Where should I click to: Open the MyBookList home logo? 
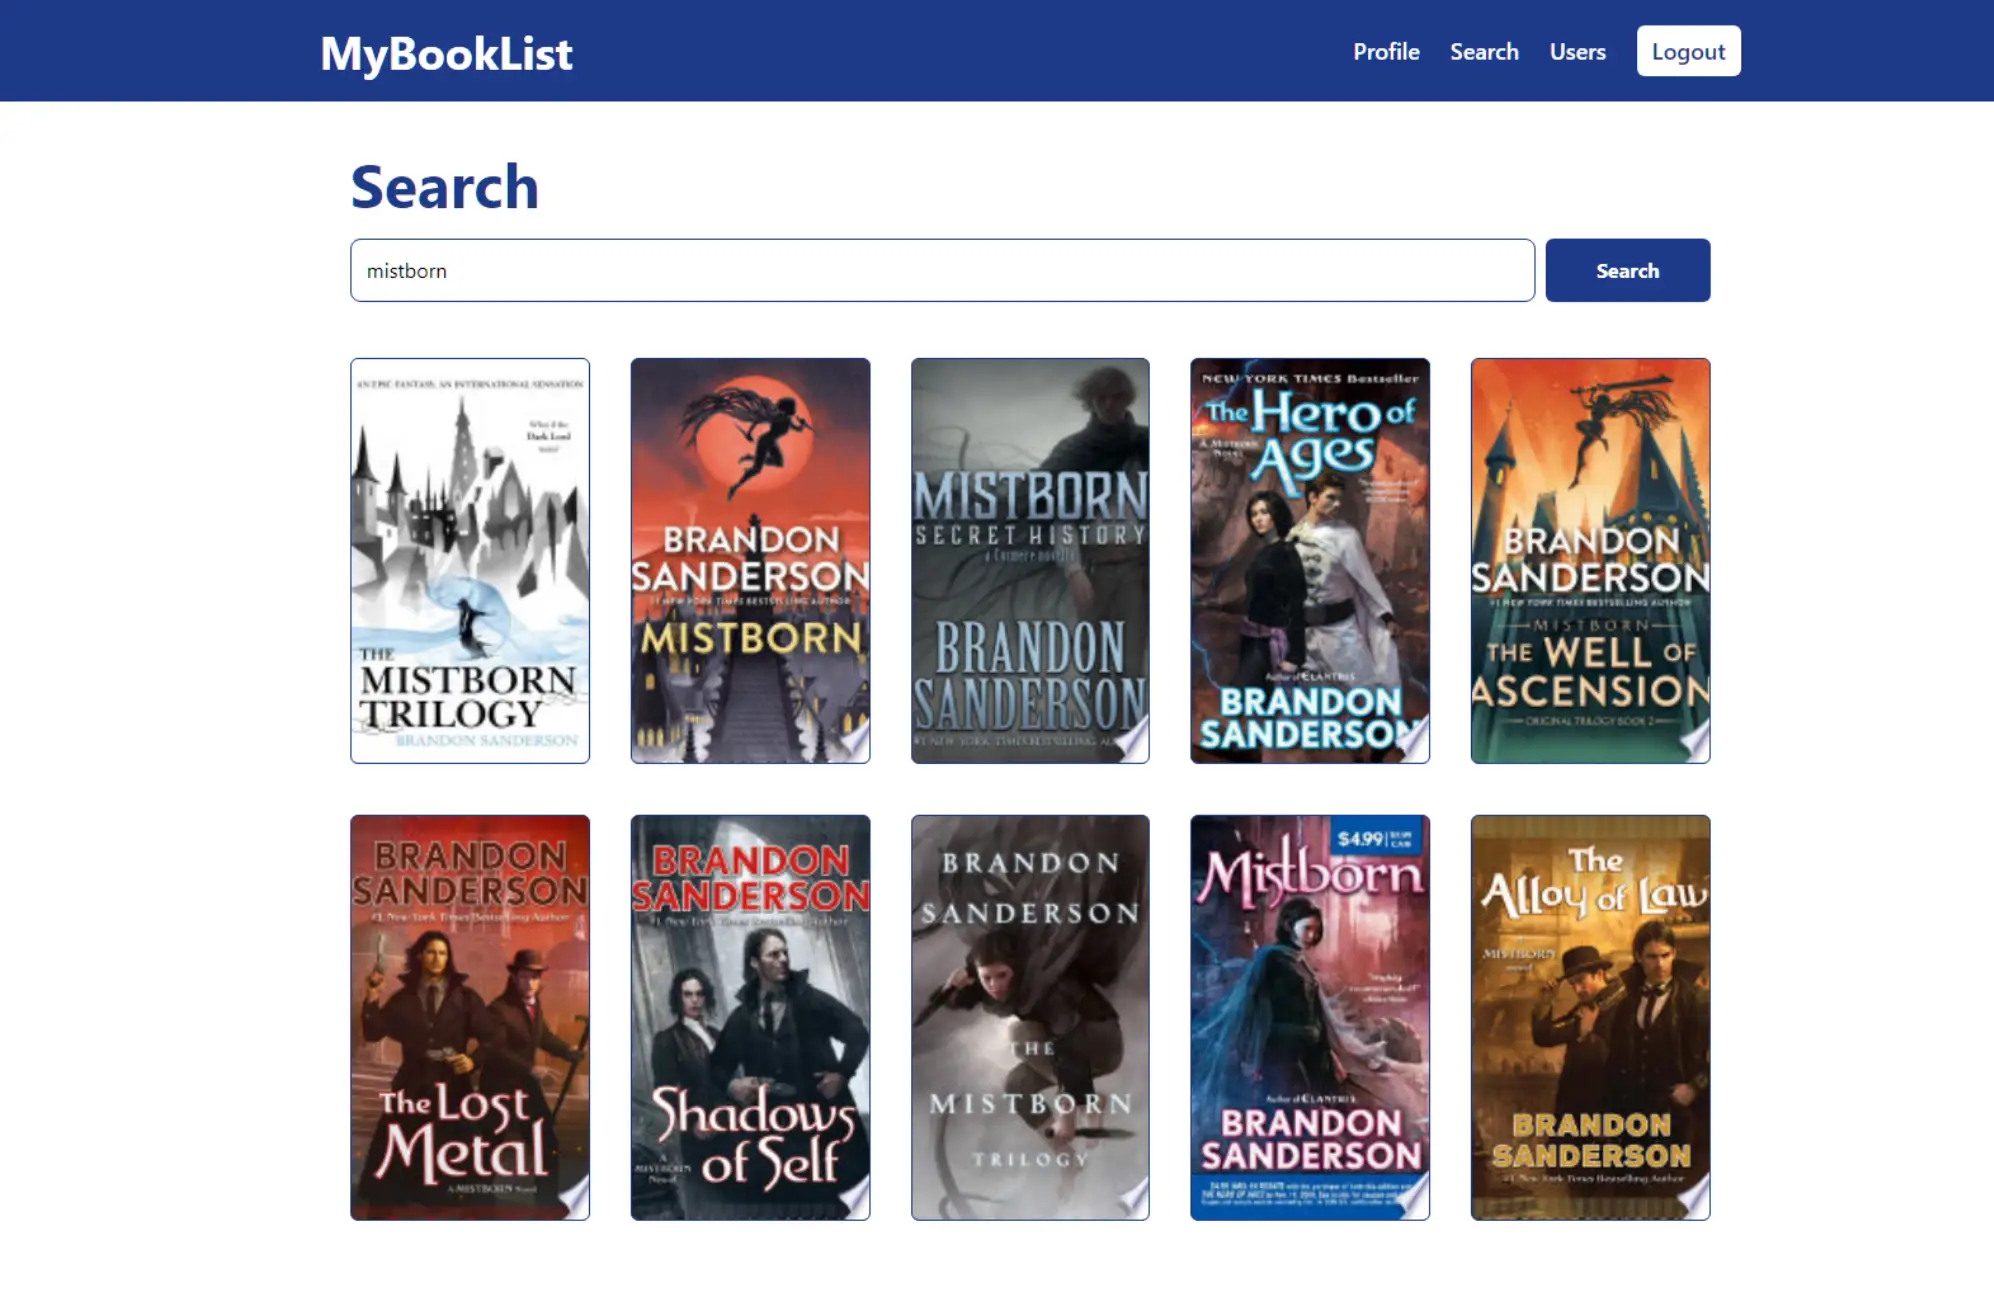(446, 53)
